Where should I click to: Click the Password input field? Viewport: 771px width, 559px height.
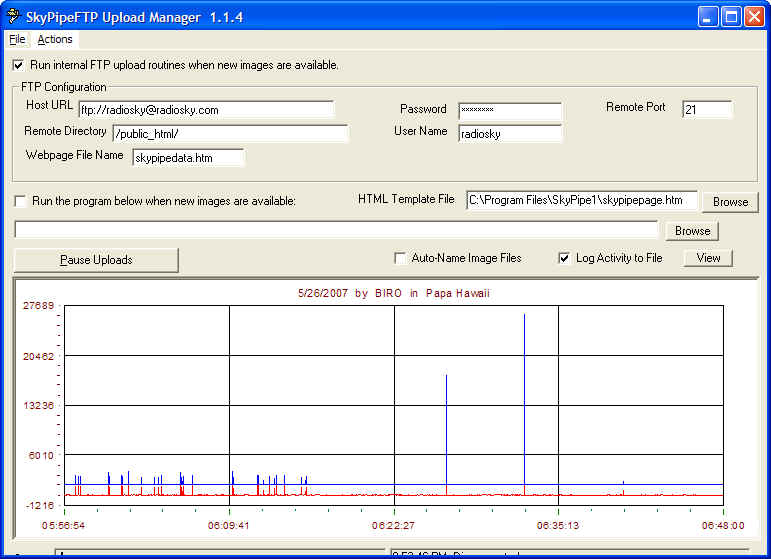pos(510,110)
